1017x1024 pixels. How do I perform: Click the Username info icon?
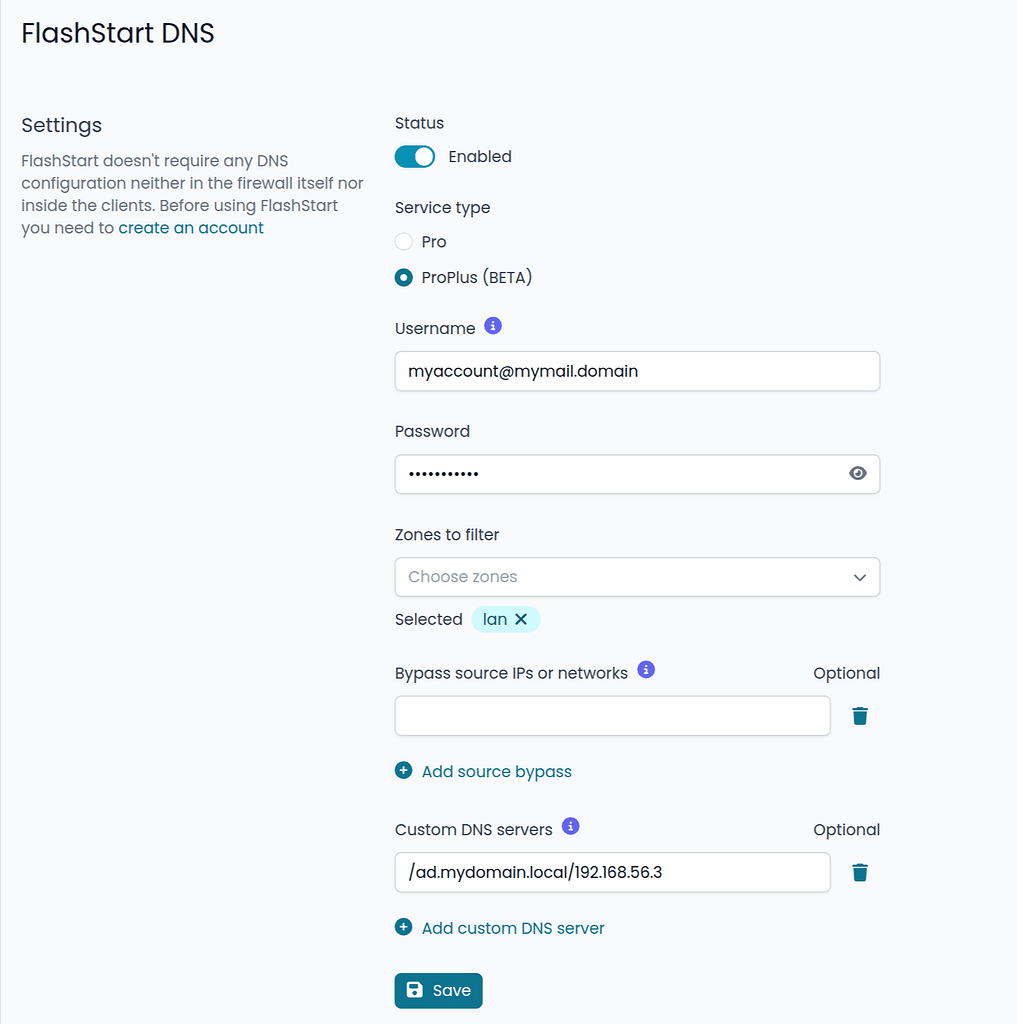[x=491, y=326]
